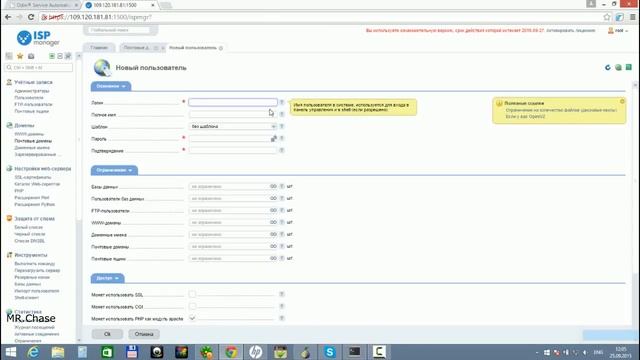The width and height of the screenshot is (640, 360).
Task: Click help icon beside Может использовать CGI
Action: click(282, 307)
